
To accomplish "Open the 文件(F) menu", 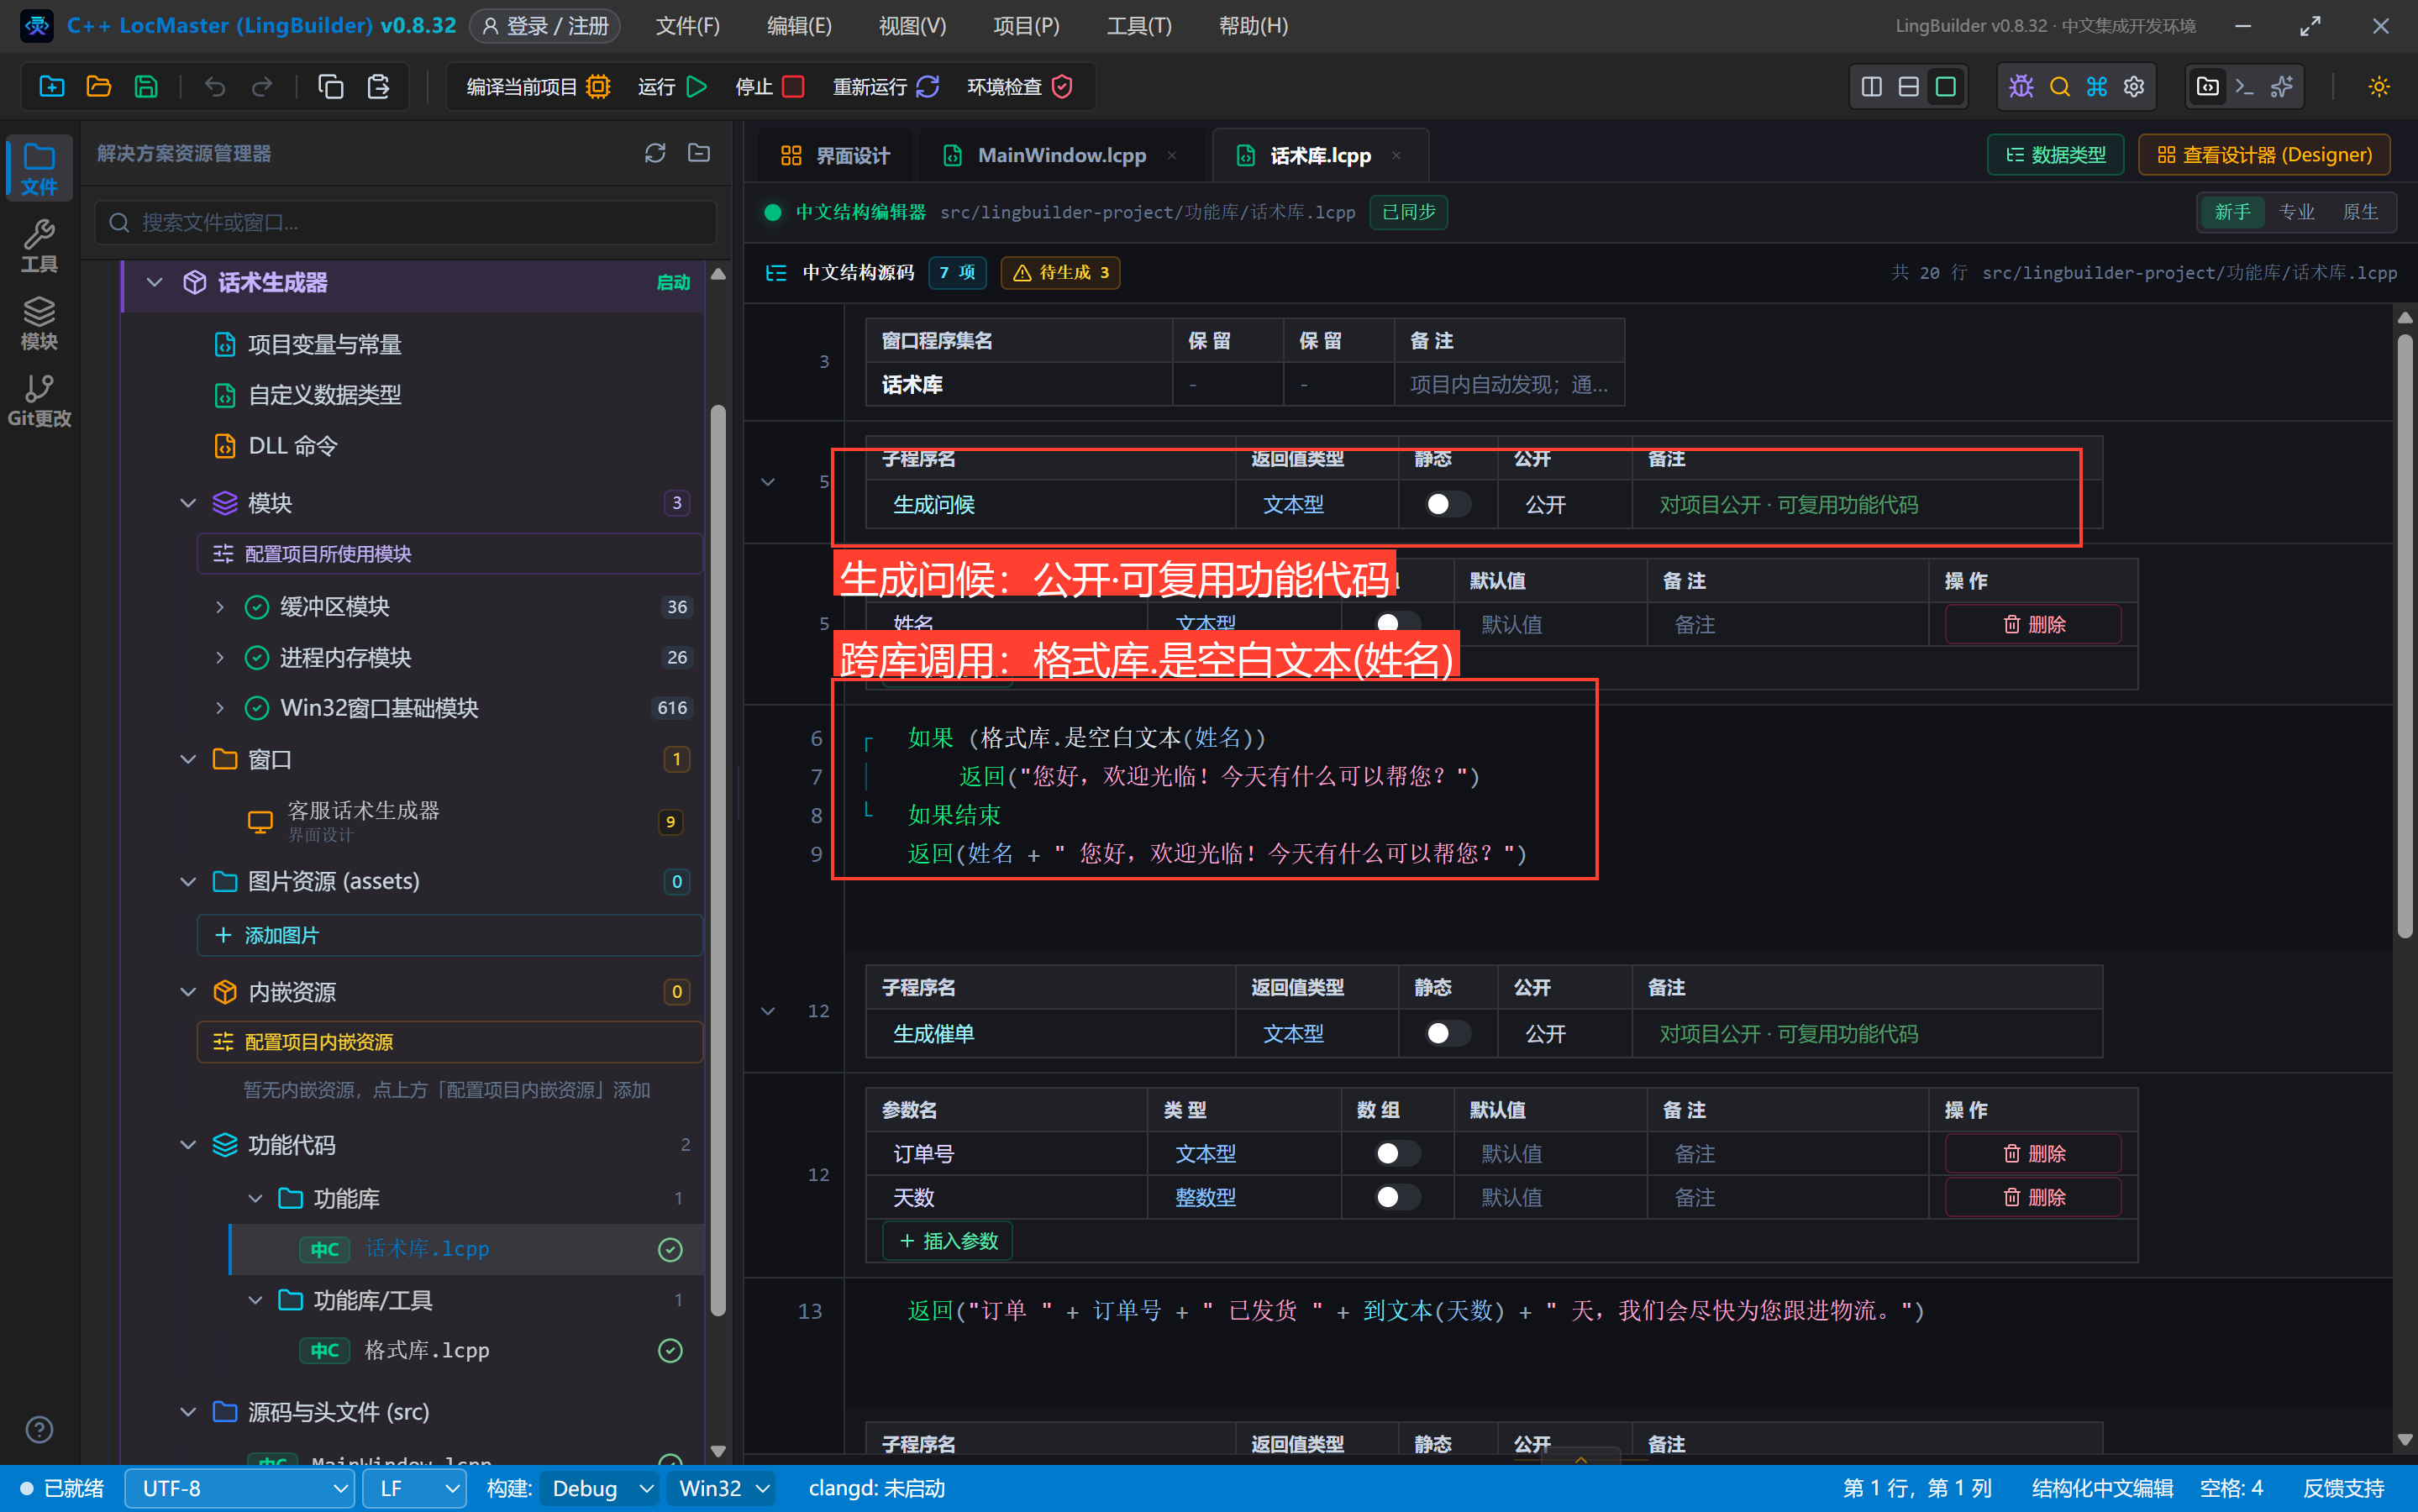I will 687,26.
